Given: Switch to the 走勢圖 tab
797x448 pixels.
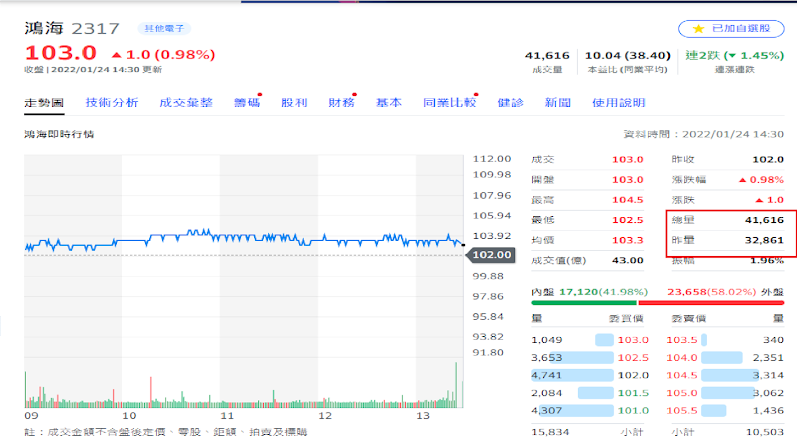Looking at the screenshot, I should coord(44,103).
